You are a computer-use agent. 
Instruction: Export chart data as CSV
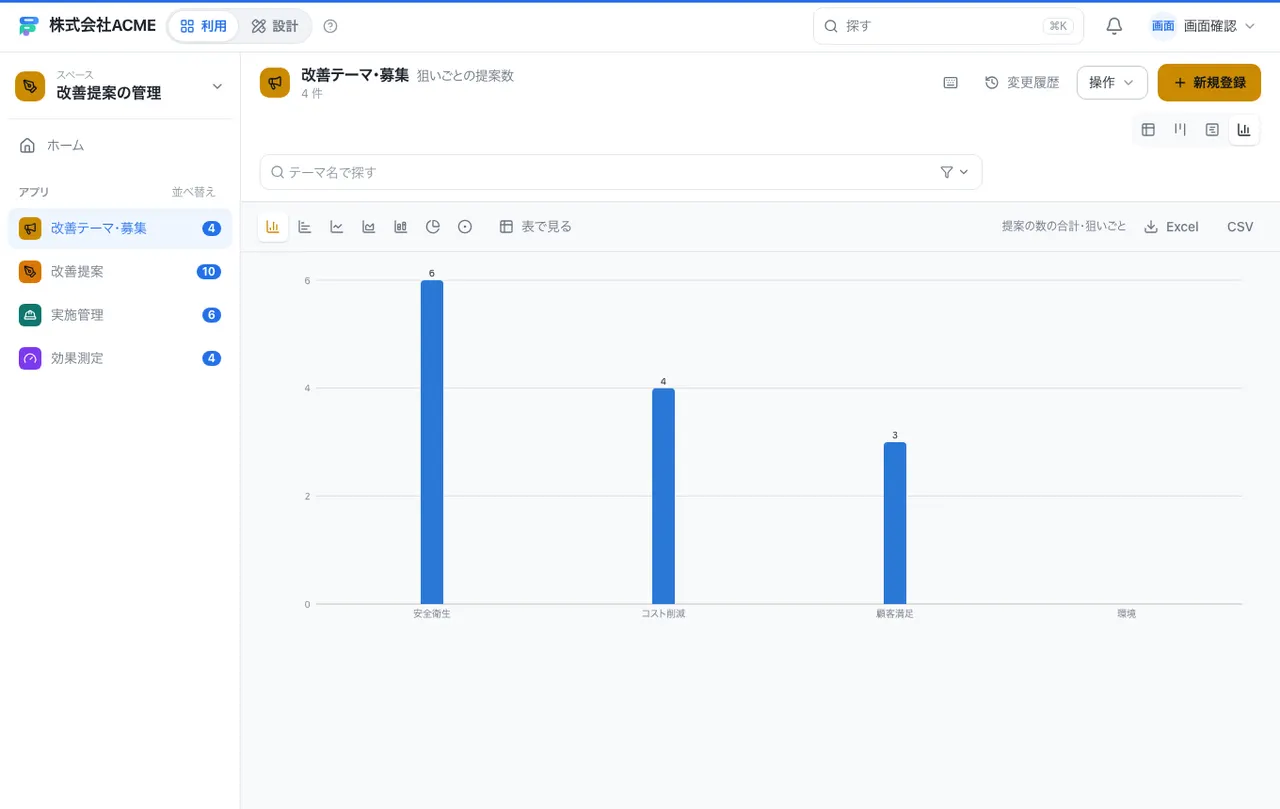1240,227
